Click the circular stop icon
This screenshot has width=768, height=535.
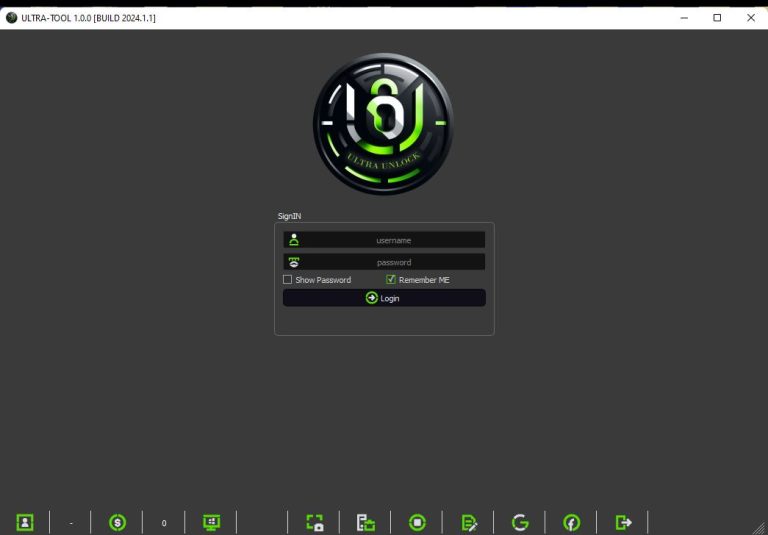pos(417,522)
